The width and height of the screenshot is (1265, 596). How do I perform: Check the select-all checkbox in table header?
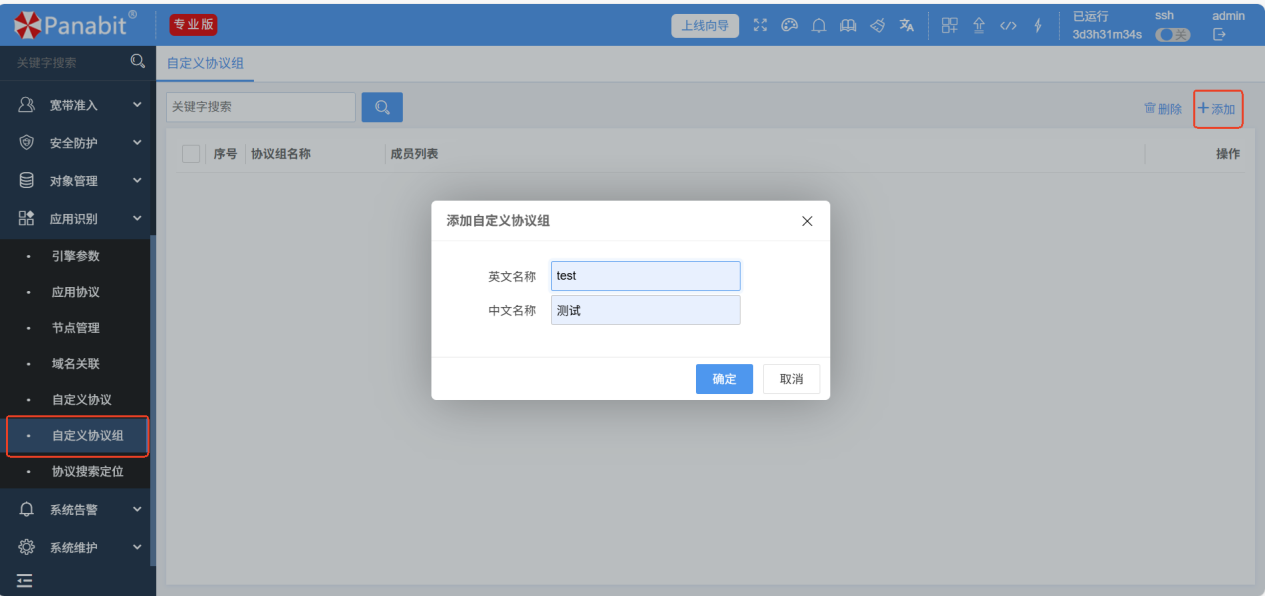191,154
